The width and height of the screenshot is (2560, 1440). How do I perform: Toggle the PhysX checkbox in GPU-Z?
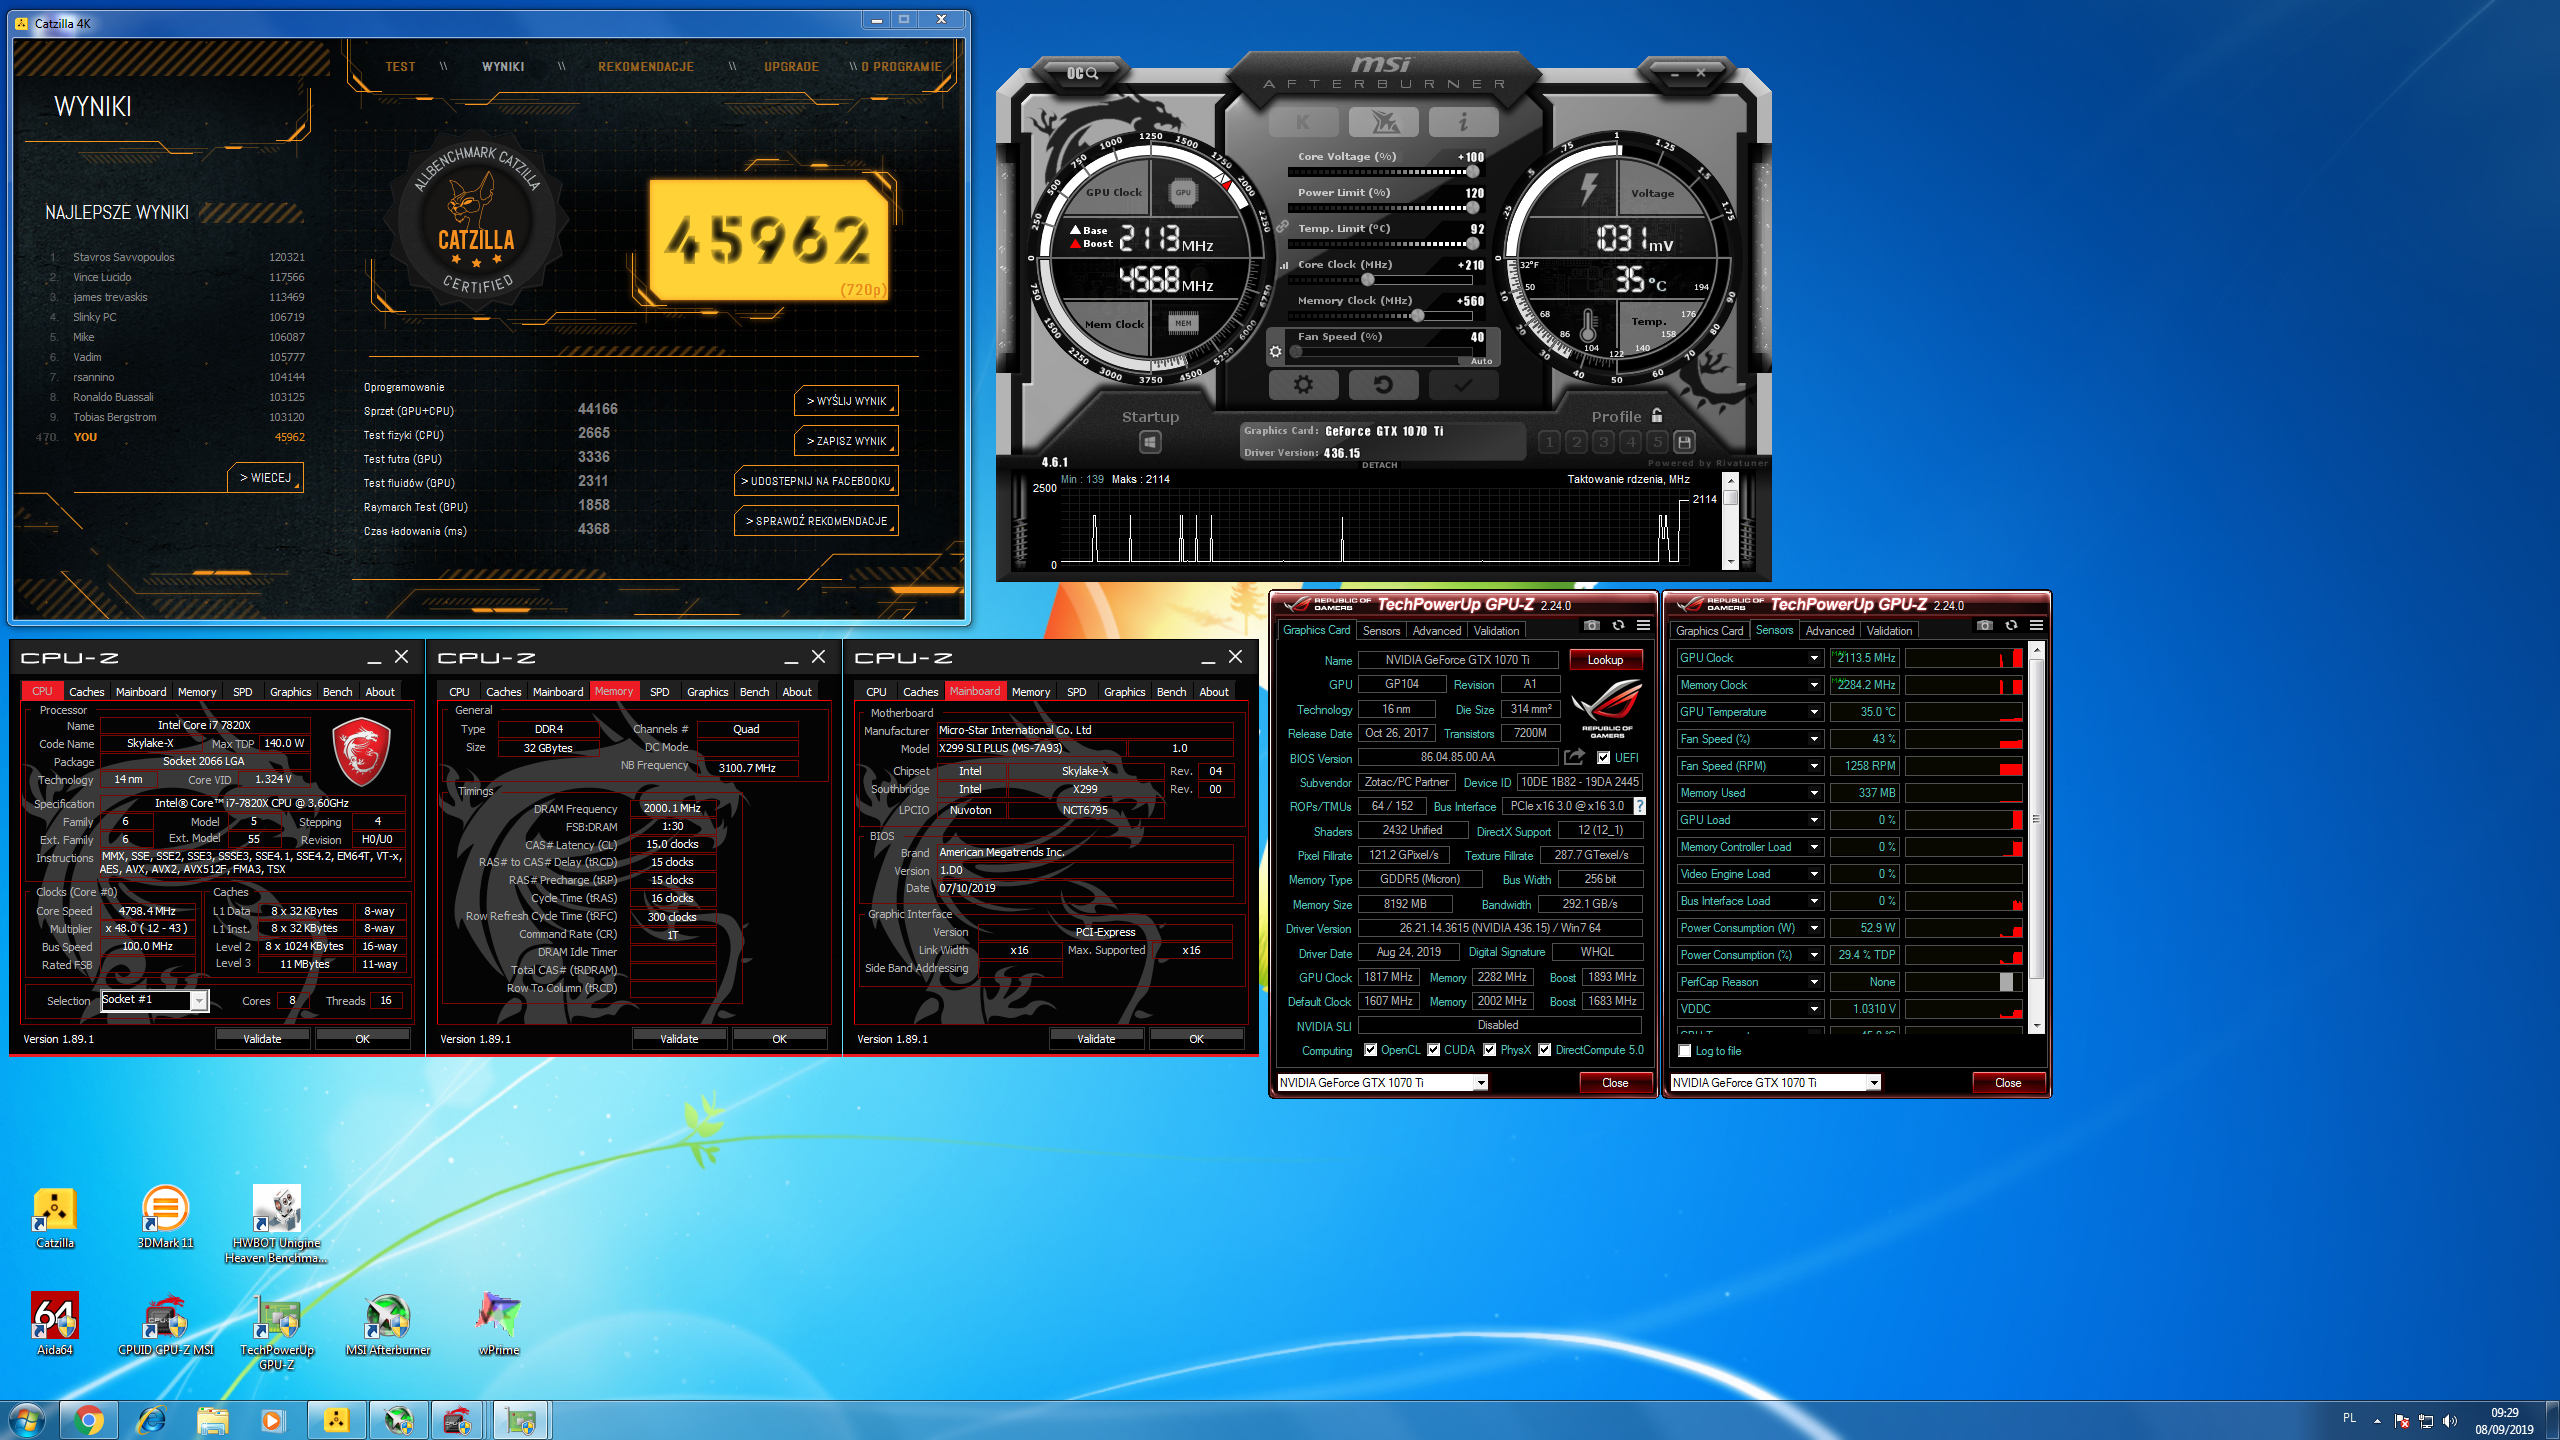click(1490, 1050)
